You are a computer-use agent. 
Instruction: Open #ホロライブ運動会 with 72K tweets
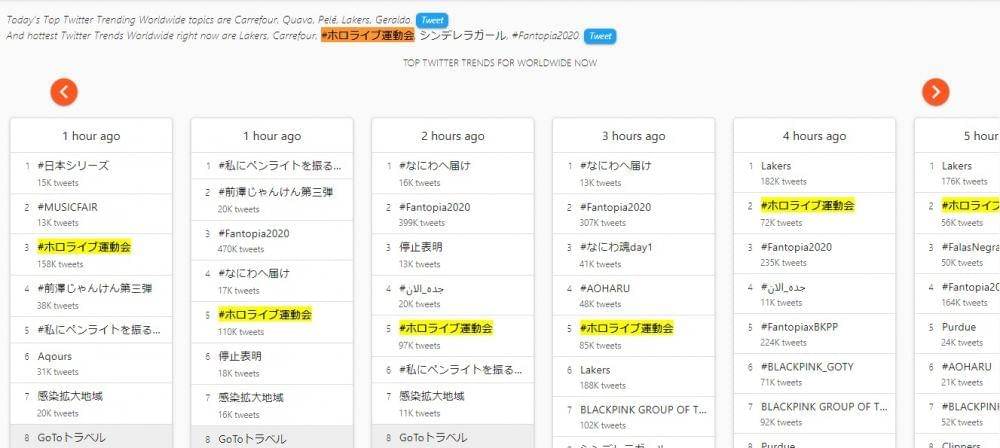[808, 206]
